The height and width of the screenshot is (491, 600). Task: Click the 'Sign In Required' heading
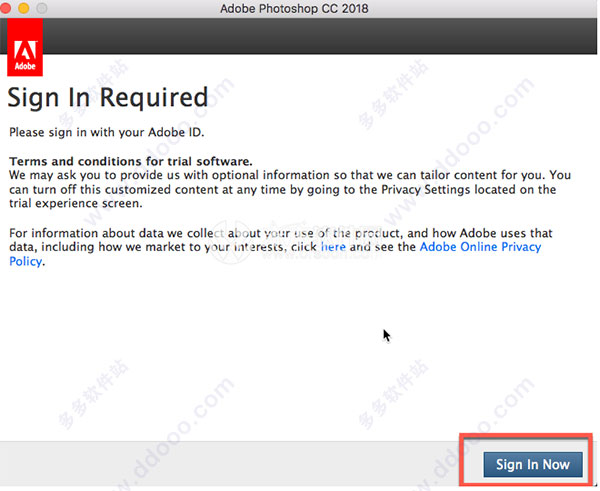tap(108, 97)
